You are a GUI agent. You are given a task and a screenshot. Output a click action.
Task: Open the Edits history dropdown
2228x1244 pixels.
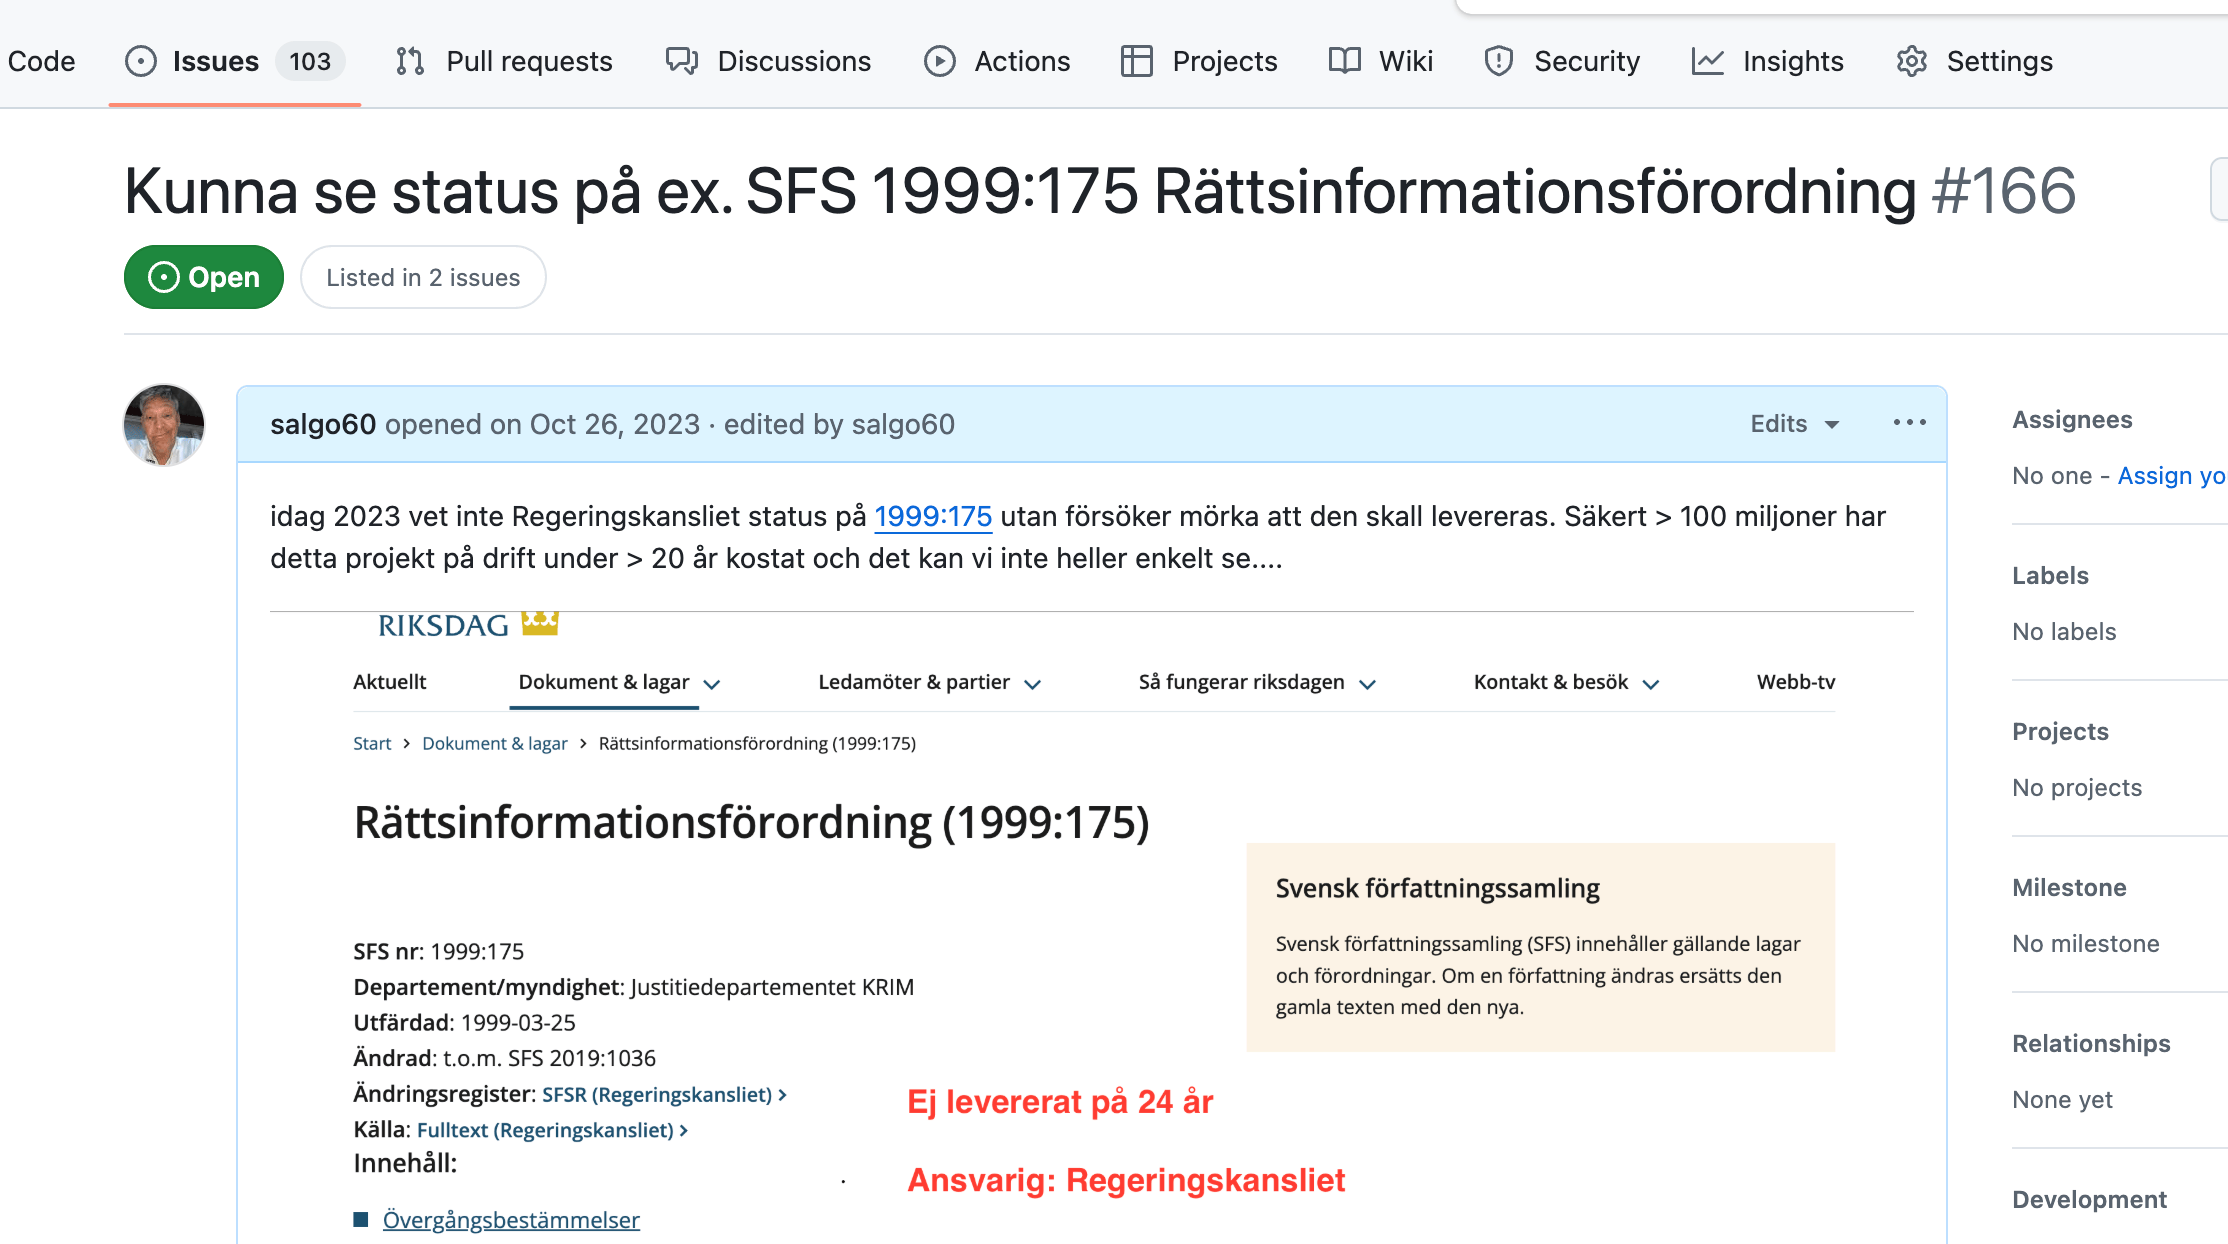(1794, 424)
